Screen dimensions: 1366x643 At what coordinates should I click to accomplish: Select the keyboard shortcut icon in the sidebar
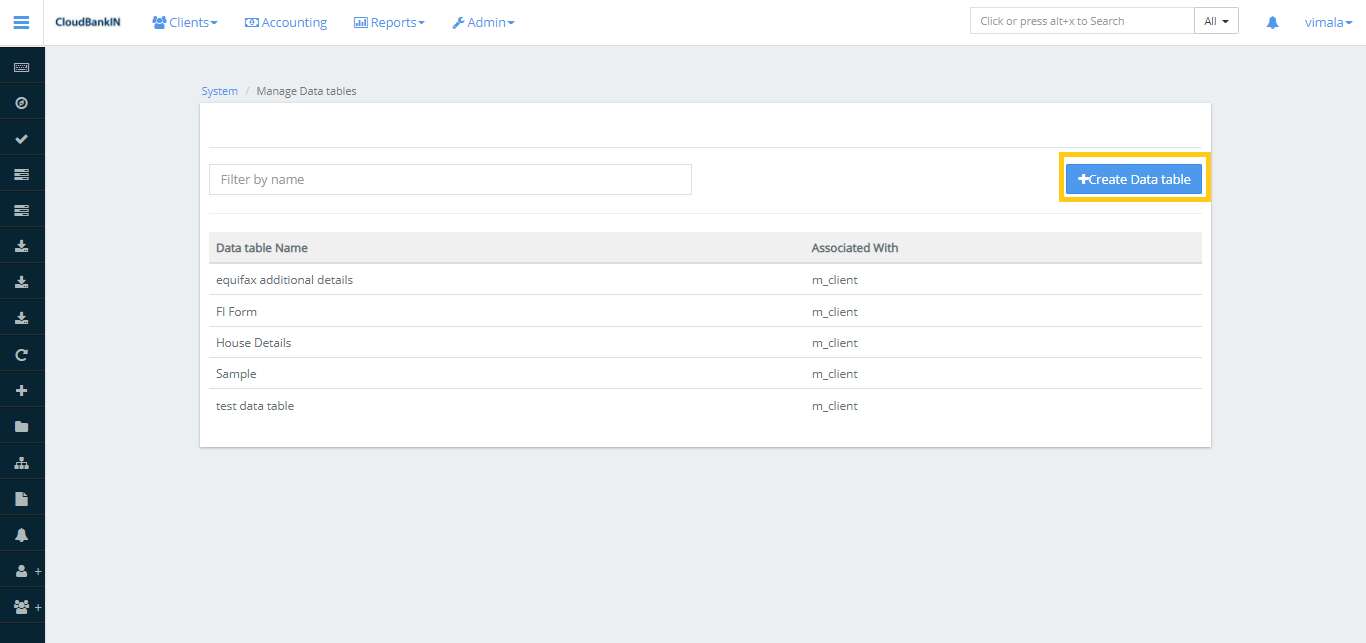22,66
